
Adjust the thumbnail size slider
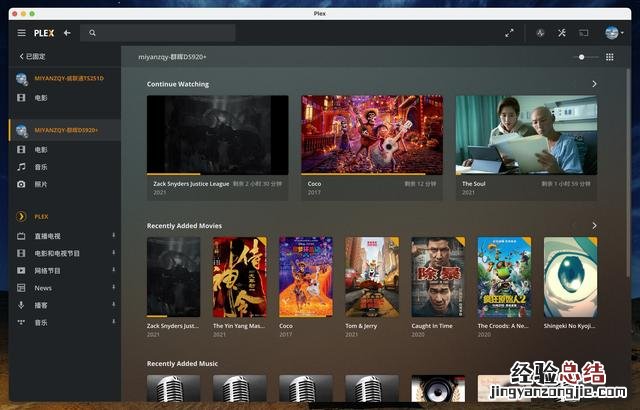tap(582, 57)
